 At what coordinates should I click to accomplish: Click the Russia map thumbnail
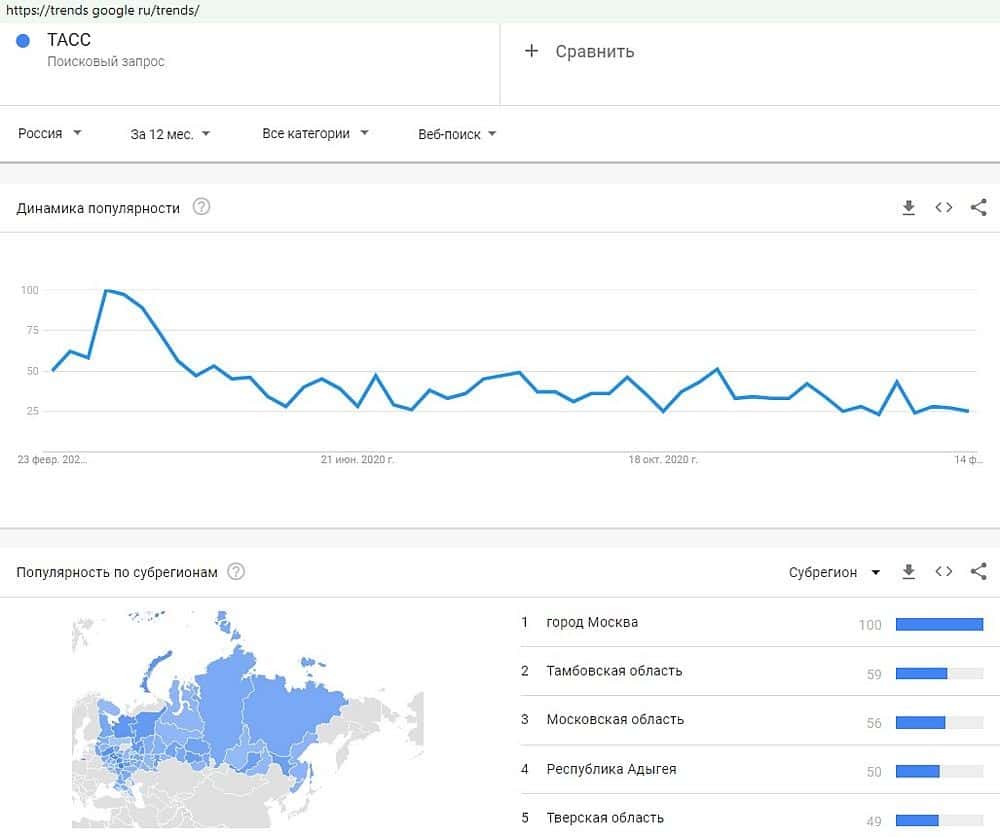(246, 720)
